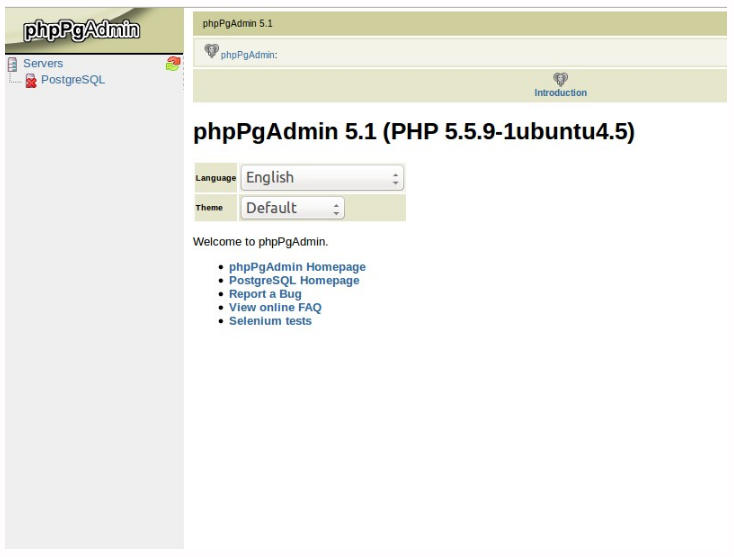The height and width of the screenshot is (557, 734).
Task: Click the Servers tree icon
Action: coord(13,64)
